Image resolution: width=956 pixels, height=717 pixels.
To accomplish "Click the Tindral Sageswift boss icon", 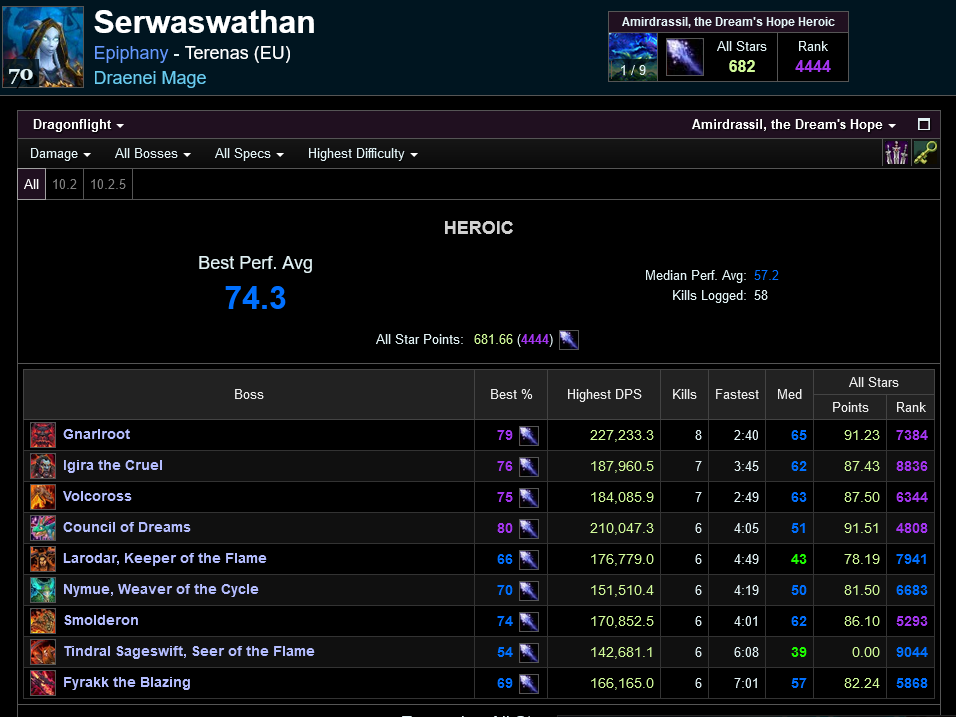I will pos(43,652).
